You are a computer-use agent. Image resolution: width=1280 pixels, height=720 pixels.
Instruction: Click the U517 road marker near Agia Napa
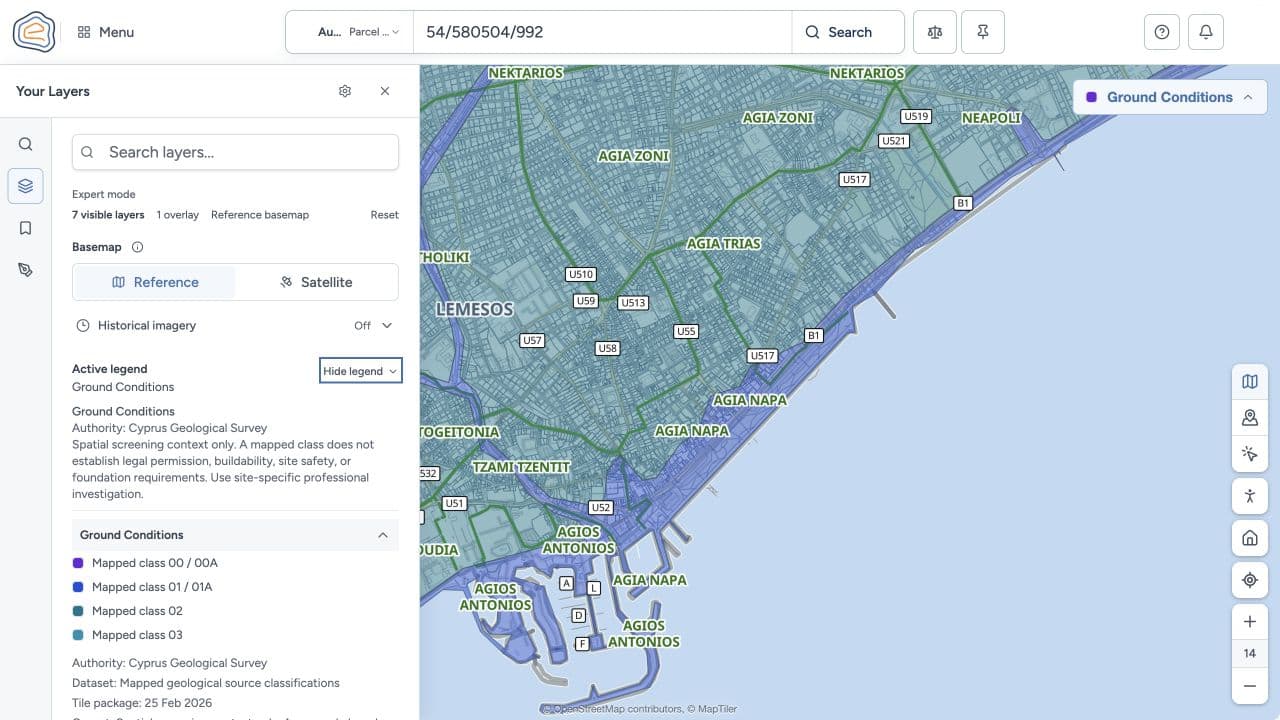click(763, 355)
